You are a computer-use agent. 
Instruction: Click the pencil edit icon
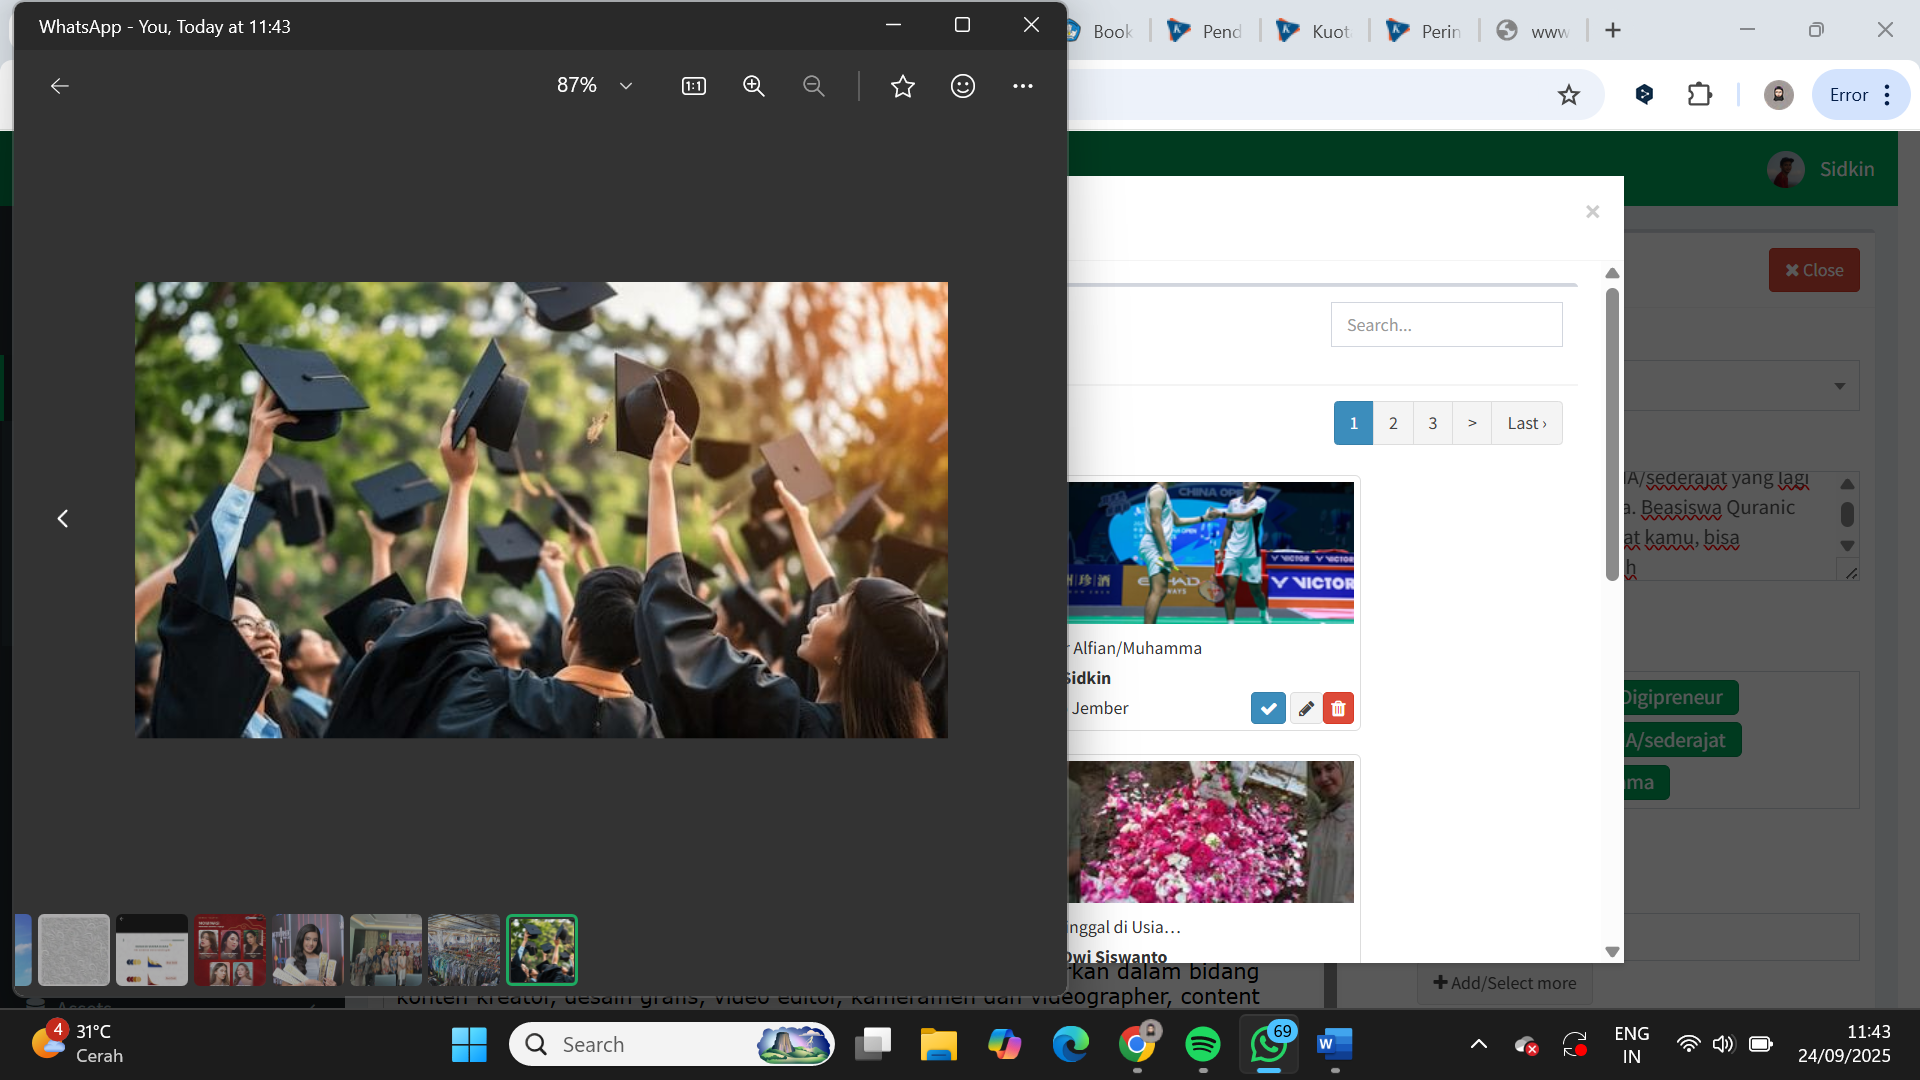pos(1305,708)
